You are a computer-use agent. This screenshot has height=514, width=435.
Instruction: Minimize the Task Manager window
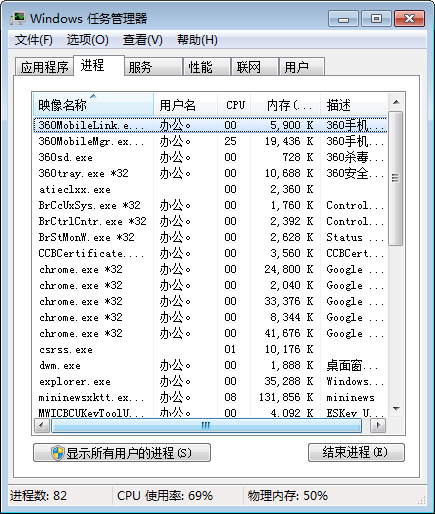coord(343,18)
